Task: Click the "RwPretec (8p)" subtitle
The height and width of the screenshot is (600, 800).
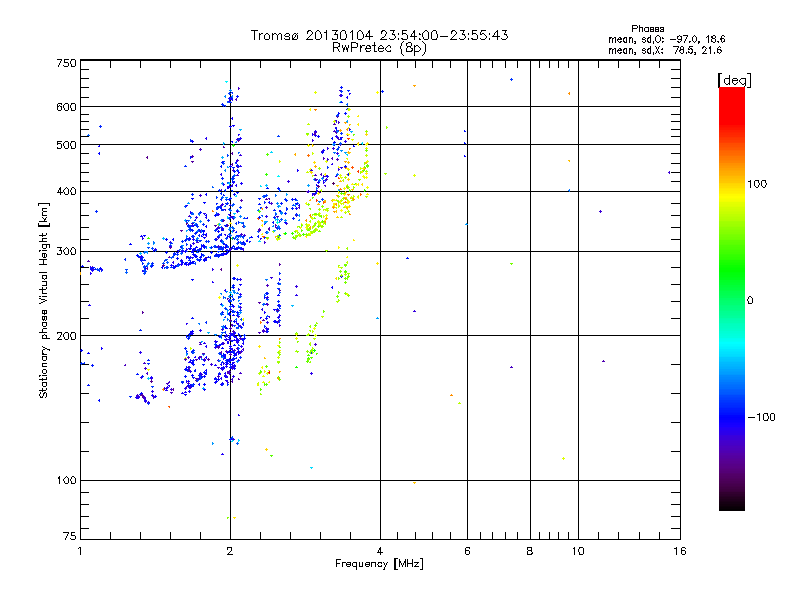Action: pos(379,48)
